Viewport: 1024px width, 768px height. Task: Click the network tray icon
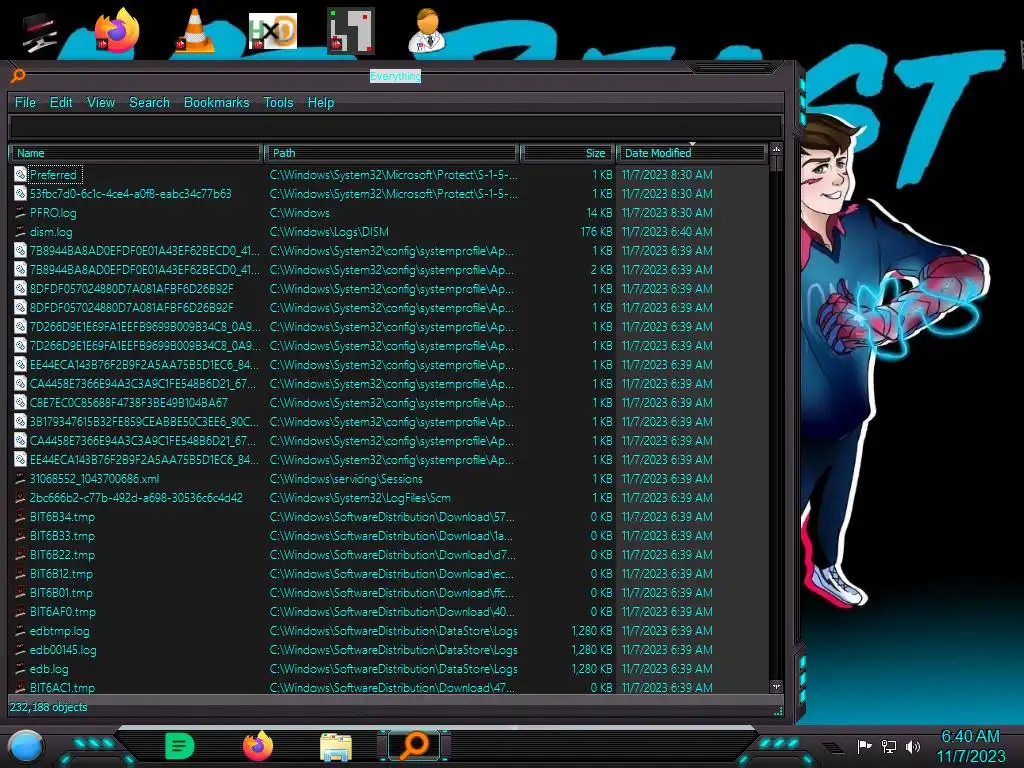[889, 746]
